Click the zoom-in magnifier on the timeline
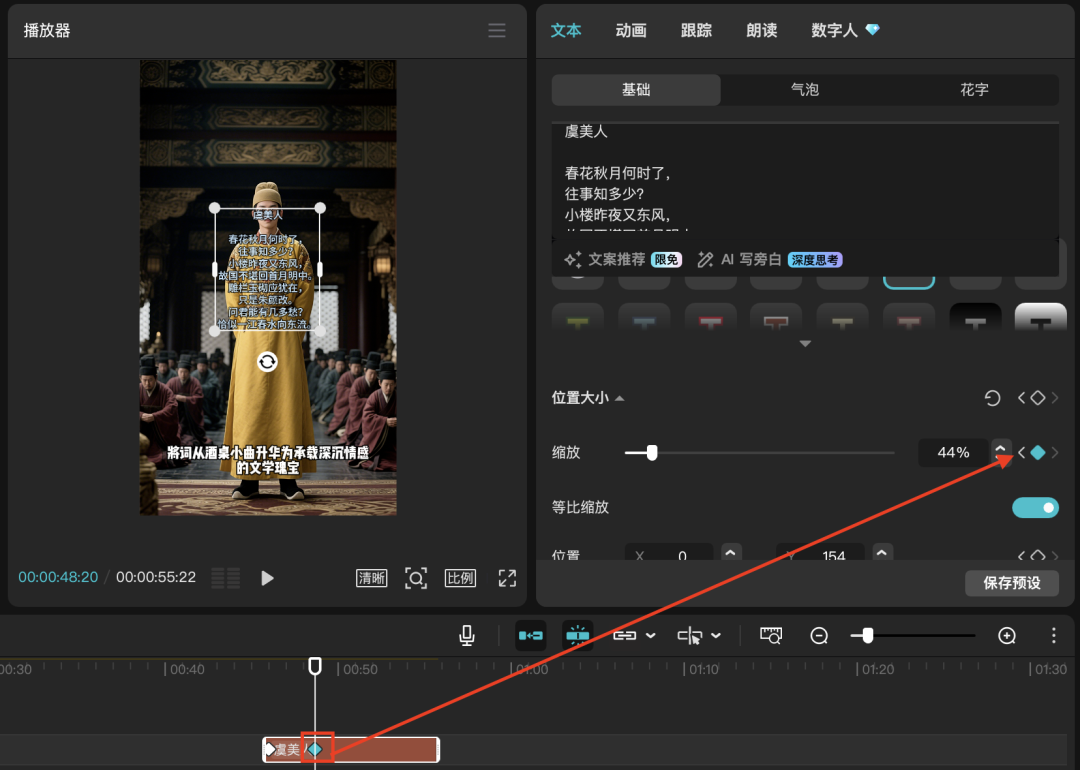 [x=1006, y=635]
